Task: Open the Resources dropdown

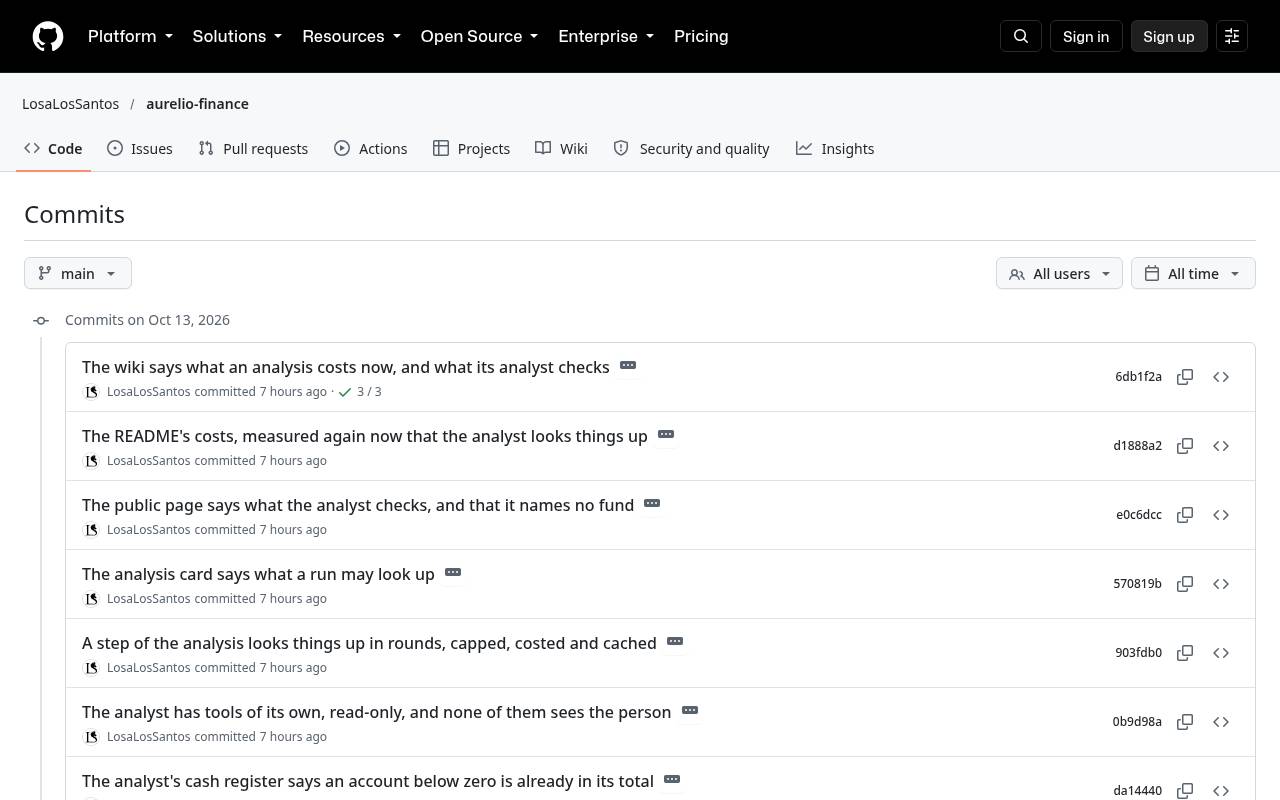Action: point(351,36)
